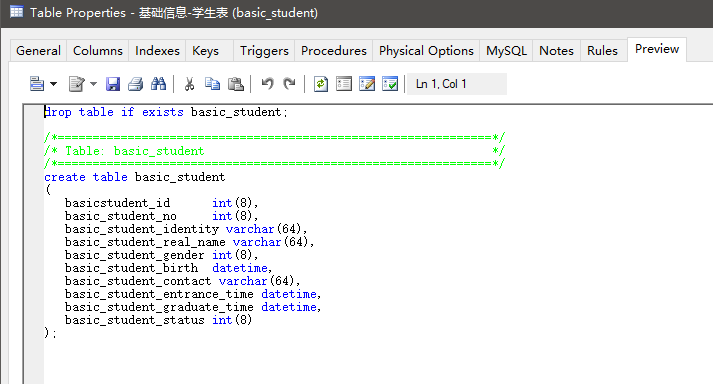Click the 'Table: basic_student' comment line
713x384 pixels.
[x=274, y=151]
